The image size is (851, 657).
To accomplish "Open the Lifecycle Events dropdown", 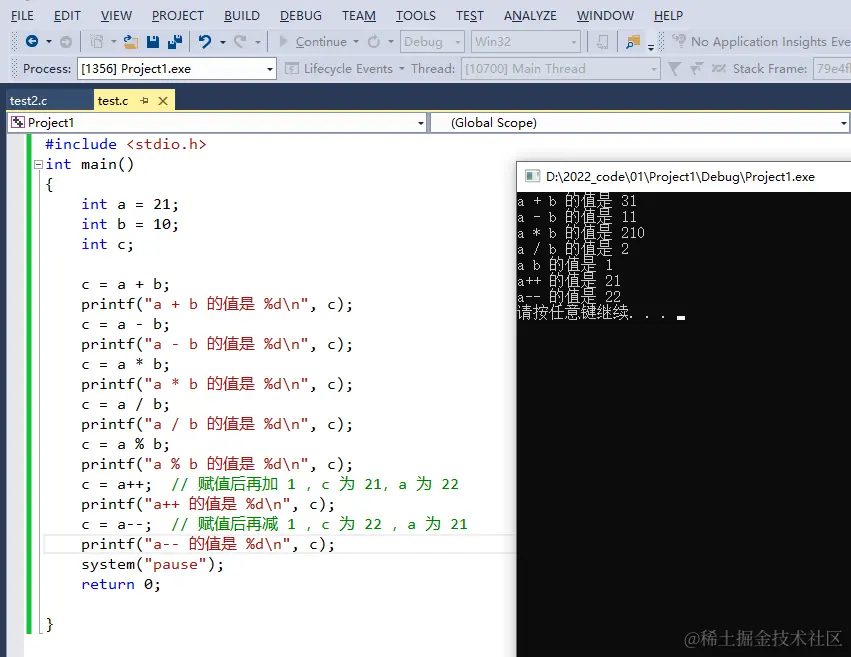I will [402, 69].
